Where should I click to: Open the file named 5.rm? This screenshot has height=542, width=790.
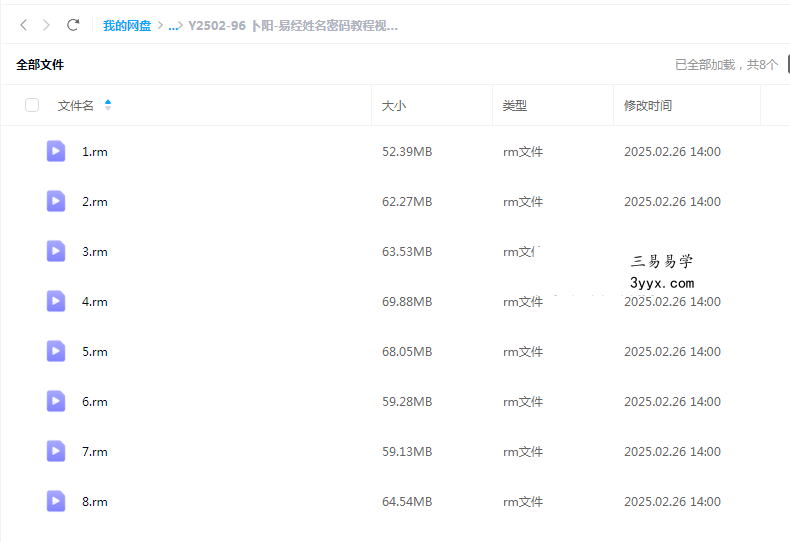[x=95, y=352]
